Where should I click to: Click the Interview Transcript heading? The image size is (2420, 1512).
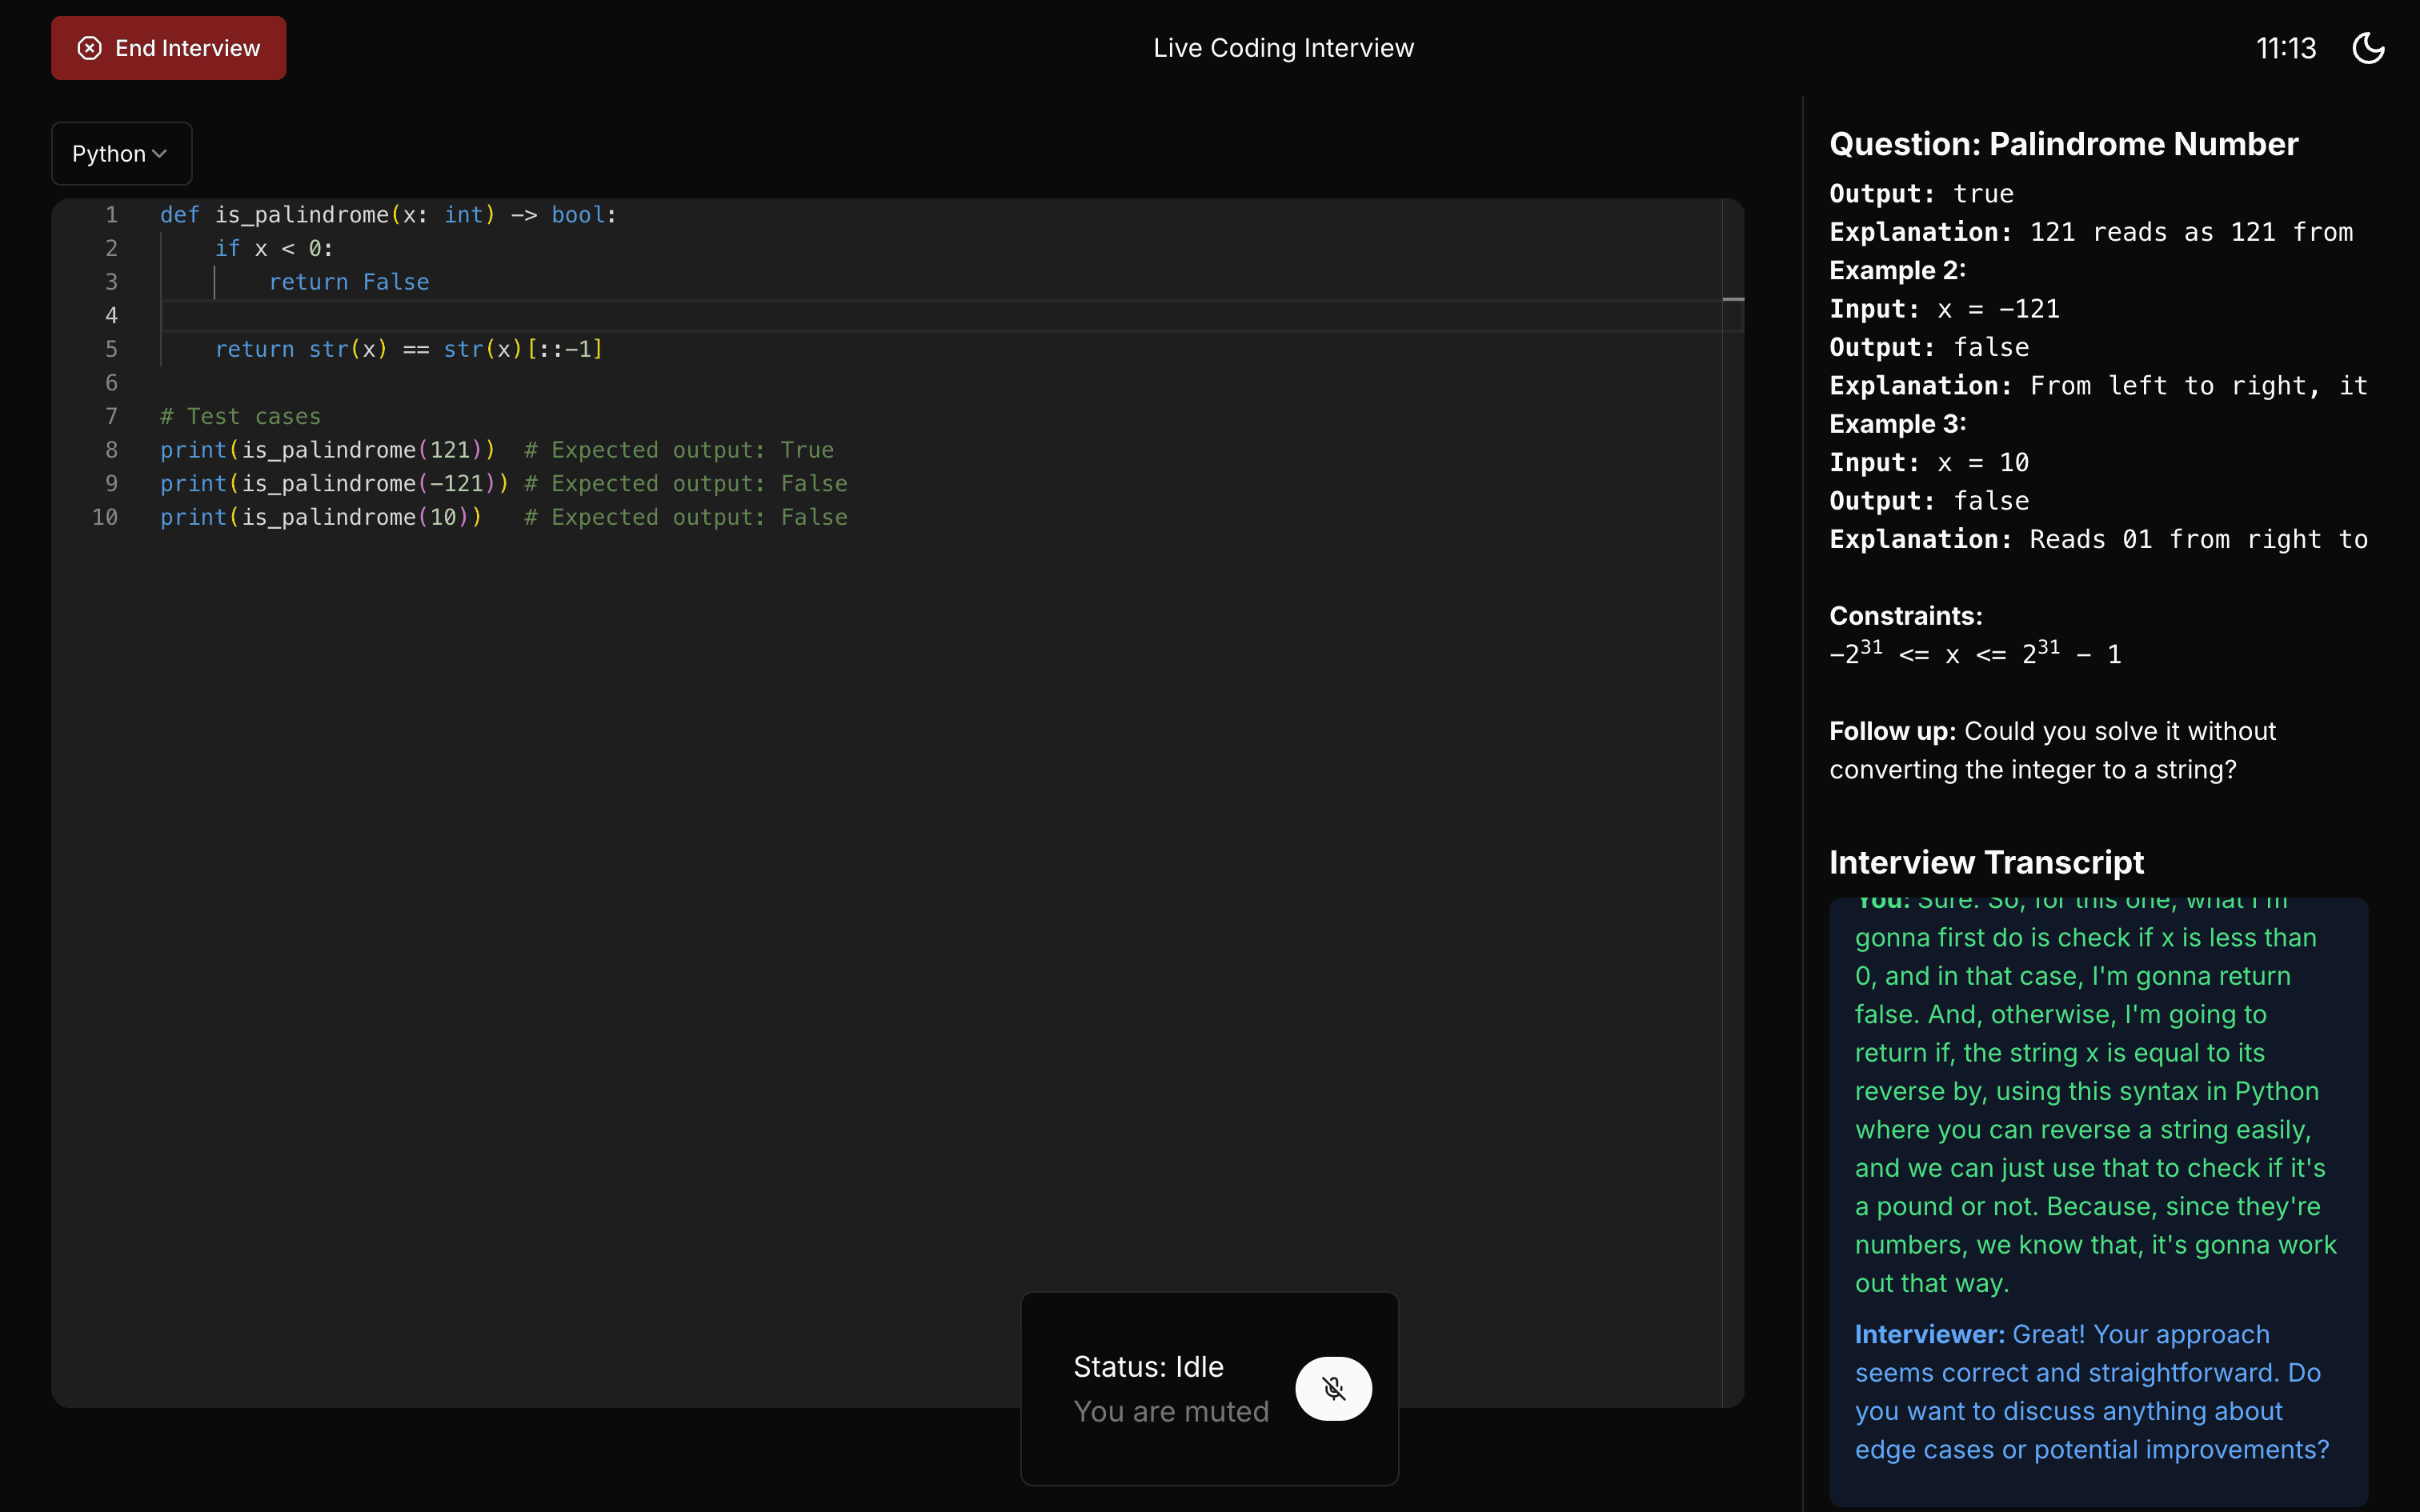tap(1986, 862)
